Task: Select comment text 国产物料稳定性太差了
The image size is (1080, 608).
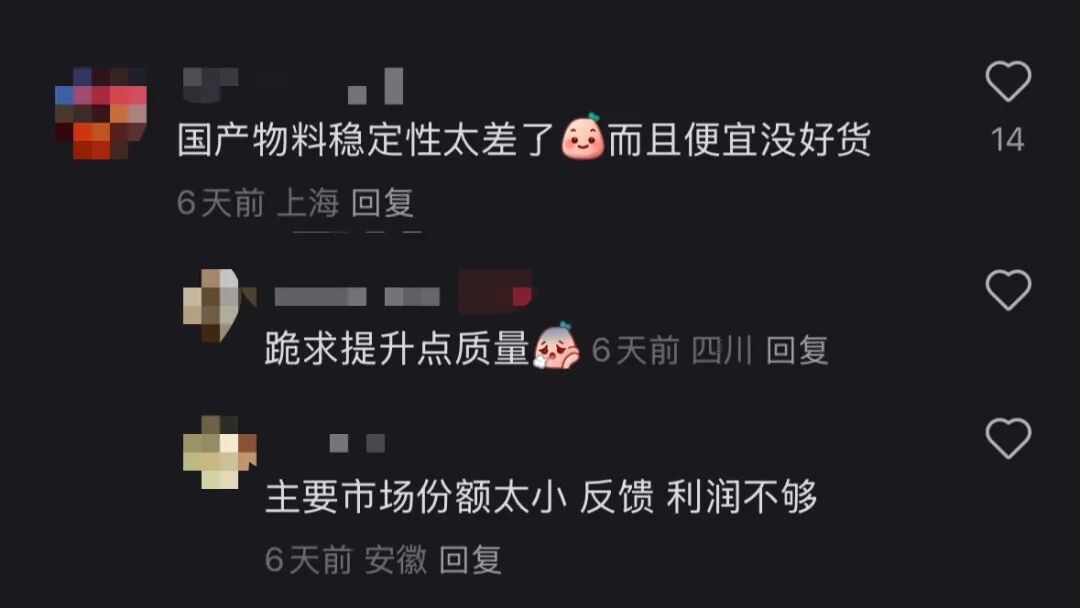Action: pyautogui.click(x=366, y=140)
